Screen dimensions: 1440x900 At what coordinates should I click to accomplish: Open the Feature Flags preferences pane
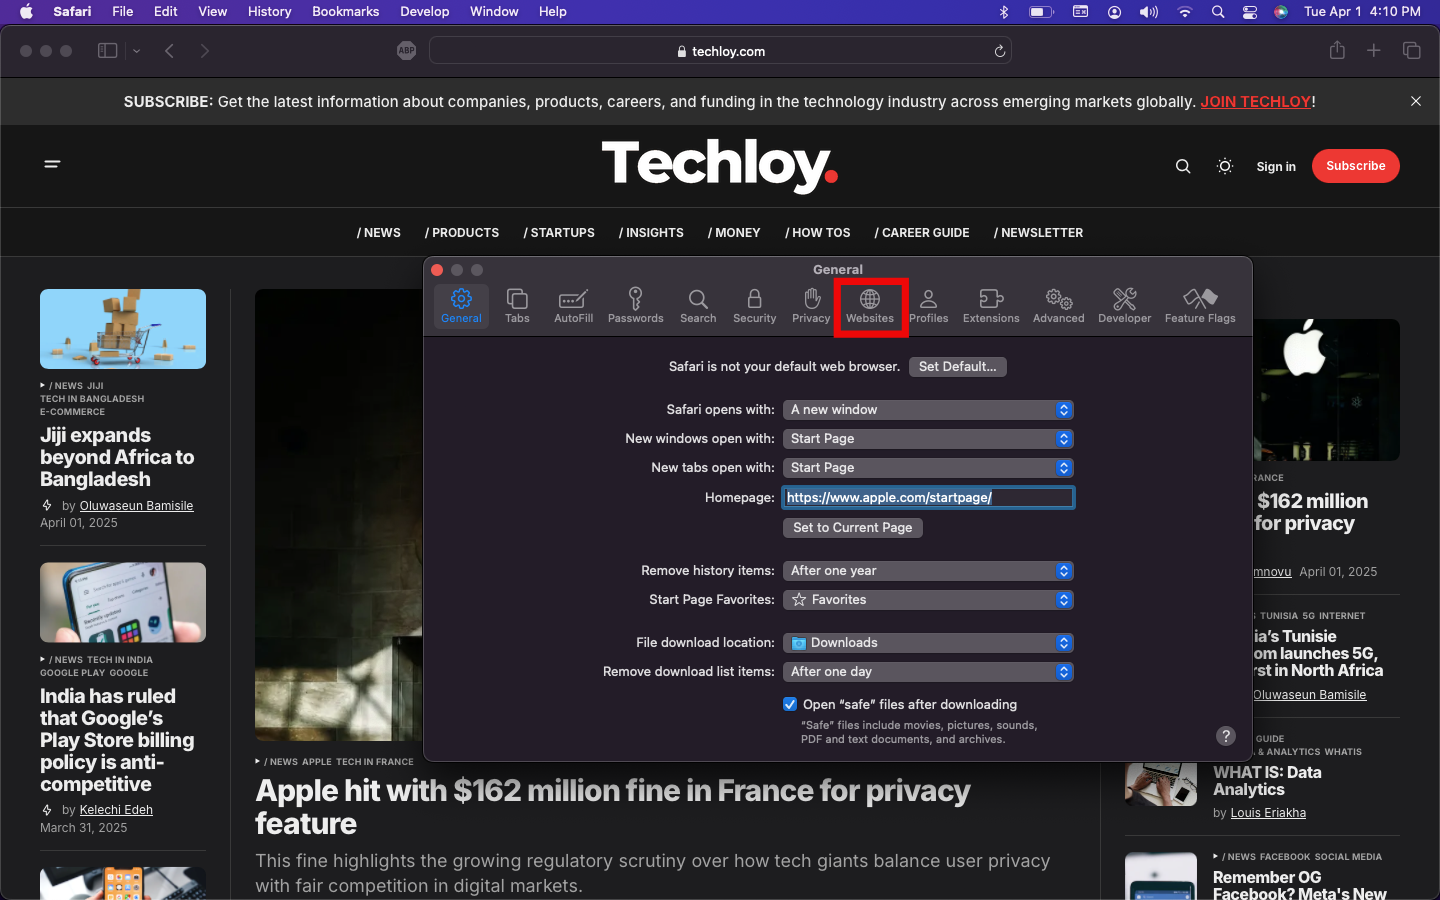[x=1200, y=306]
